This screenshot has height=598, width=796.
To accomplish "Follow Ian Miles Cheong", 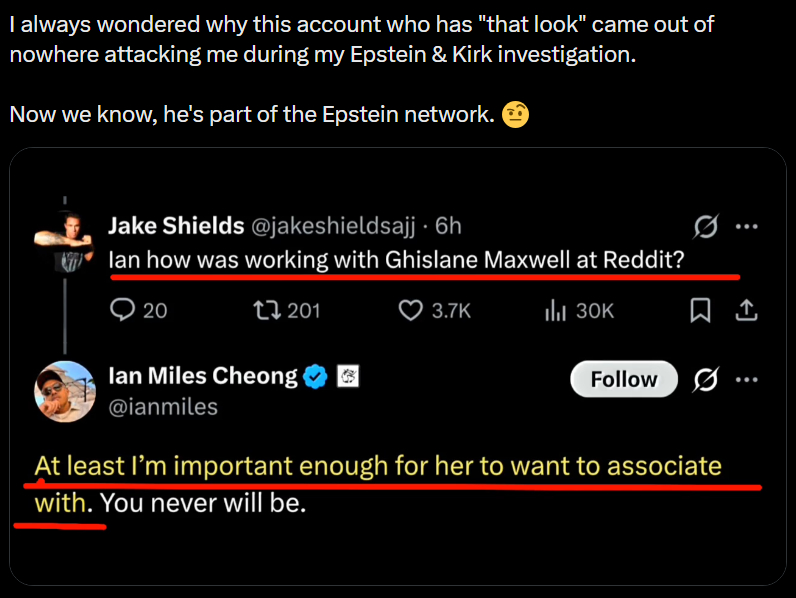I will 624,379.
